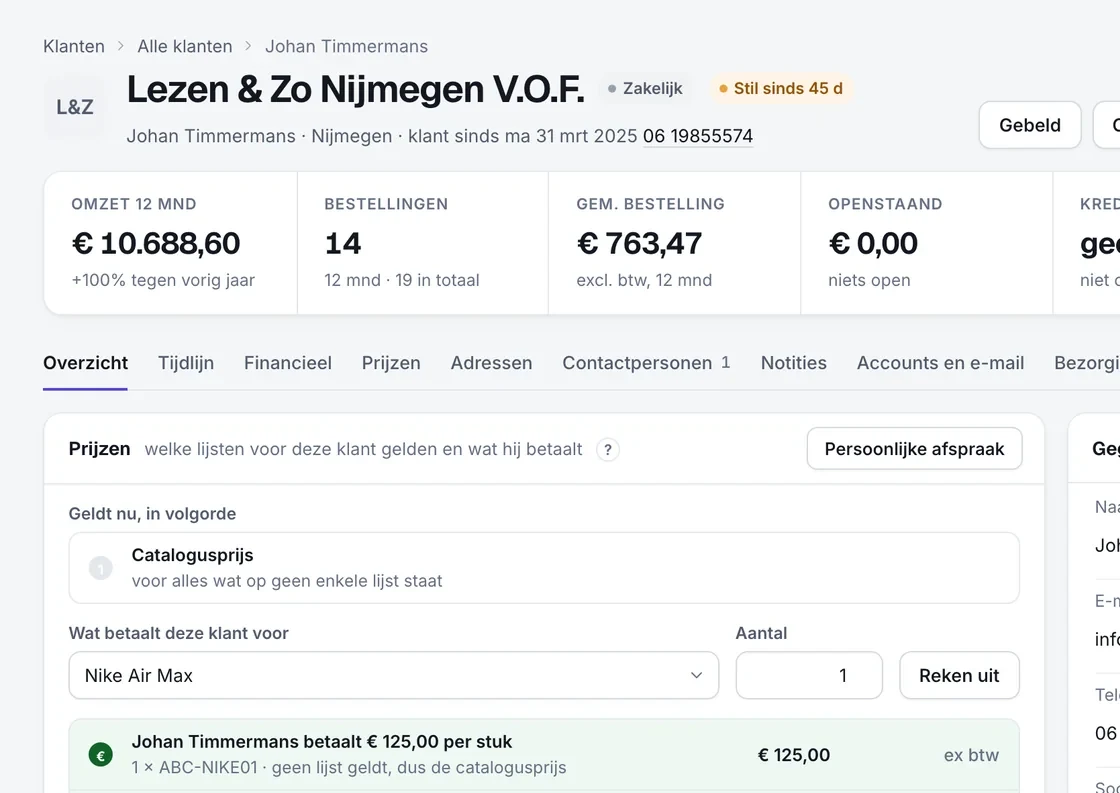Click the Gem. bestelling value € 763,47

tap(639, 244)
